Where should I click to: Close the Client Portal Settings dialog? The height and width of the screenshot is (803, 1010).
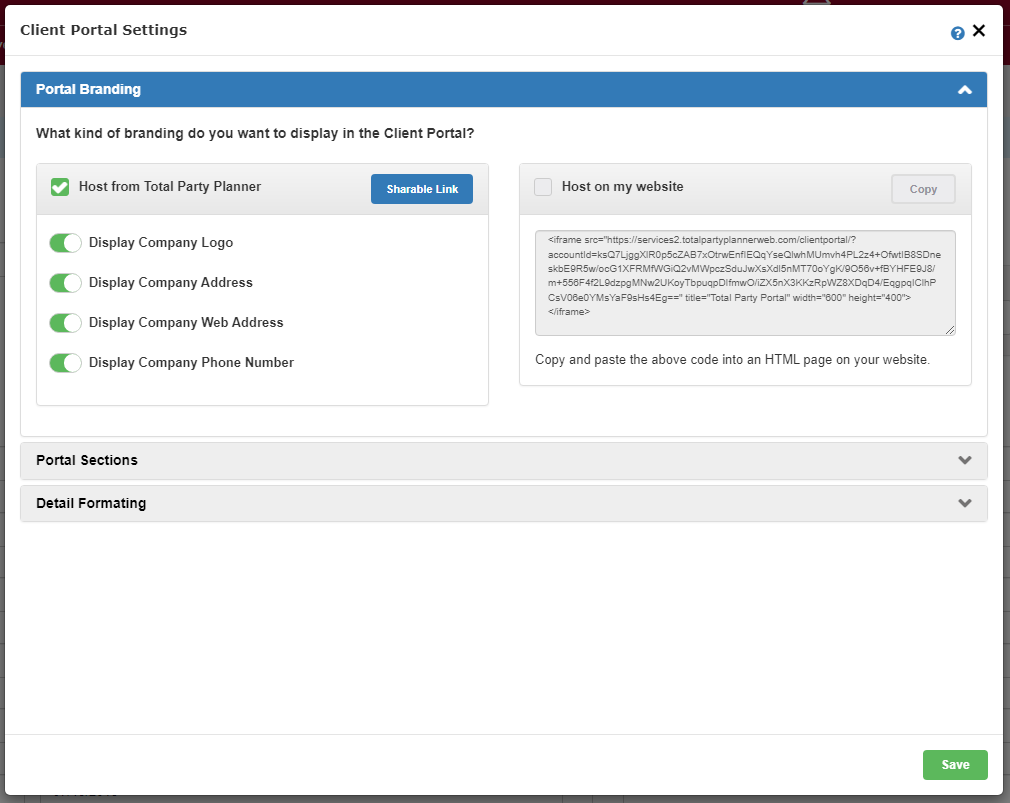click(x=978, y=30)
